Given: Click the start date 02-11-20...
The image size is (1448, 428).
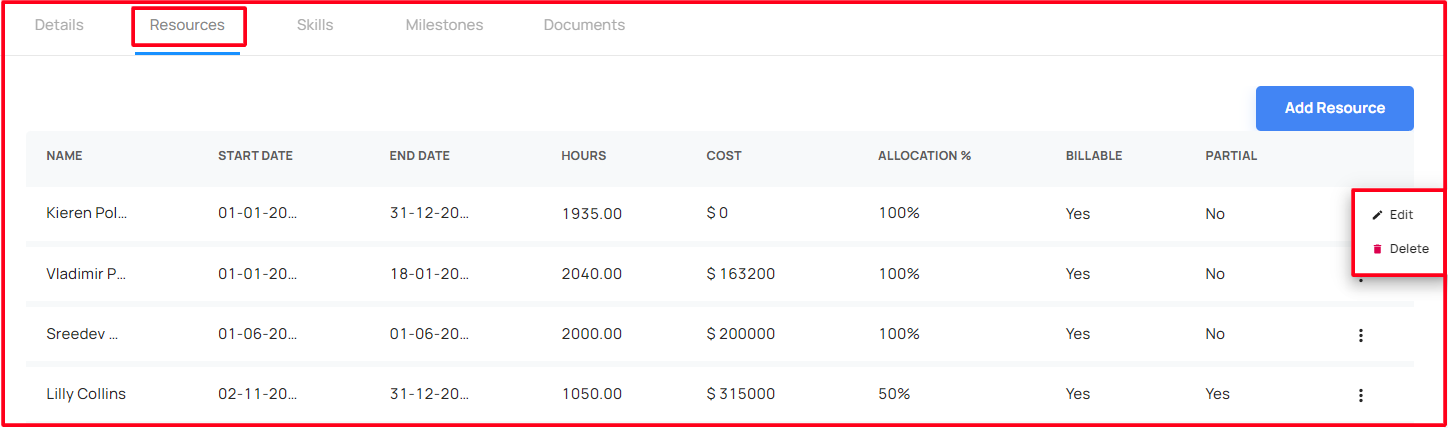Looking at the screenshot, I should 258,394.
